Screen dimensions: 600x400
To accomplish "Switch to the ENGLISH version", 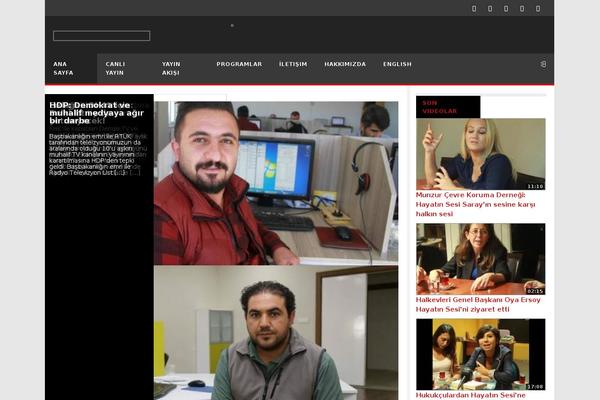I will [397, 64].
